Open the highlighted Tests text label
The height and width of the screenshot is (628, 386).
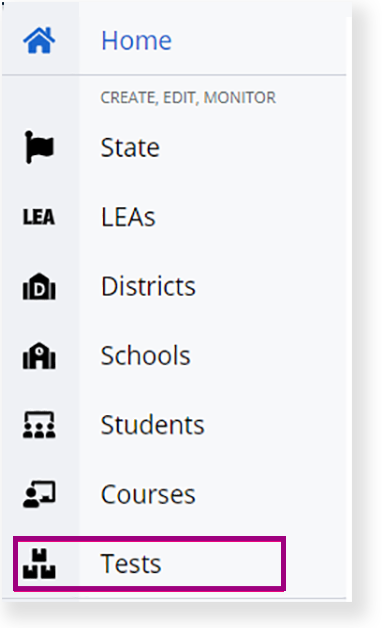[x=131, y=564]
